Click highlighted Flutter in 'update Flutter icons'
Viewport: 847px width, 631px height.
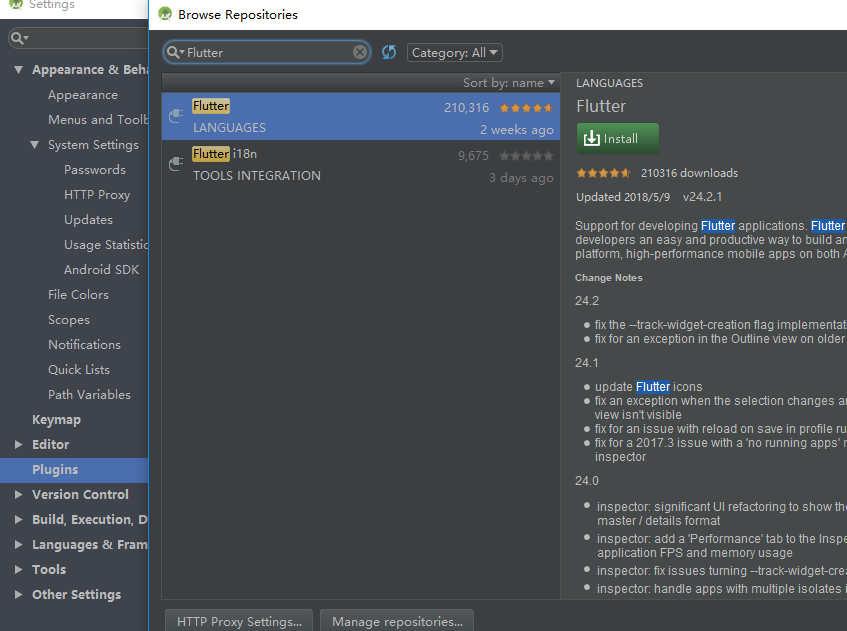653,387
